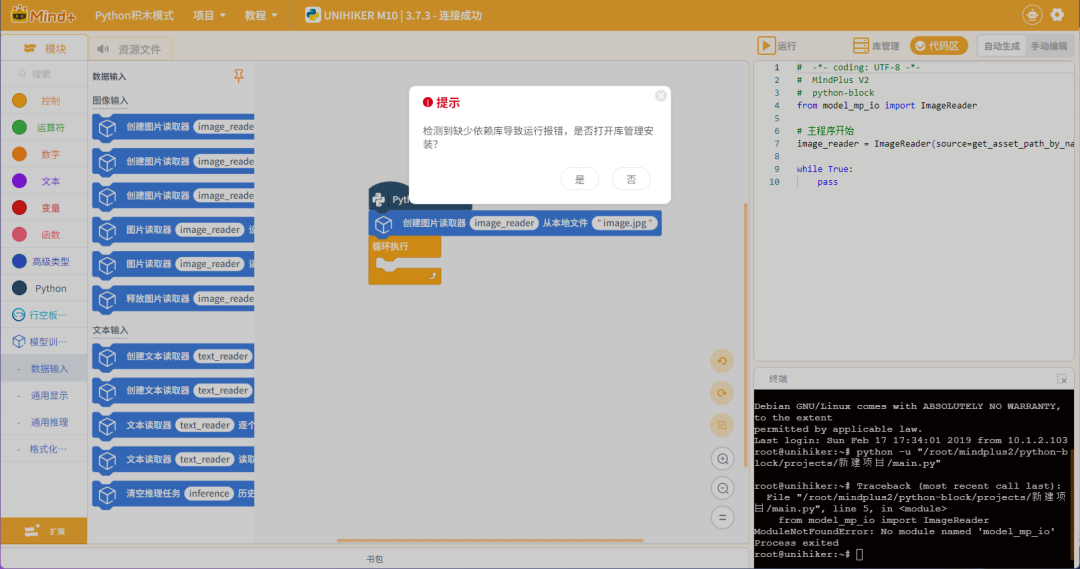1080x569 pixels.
Task: Open the settings gear icon
Action: pyautogui.click(x=1057, y=14)
